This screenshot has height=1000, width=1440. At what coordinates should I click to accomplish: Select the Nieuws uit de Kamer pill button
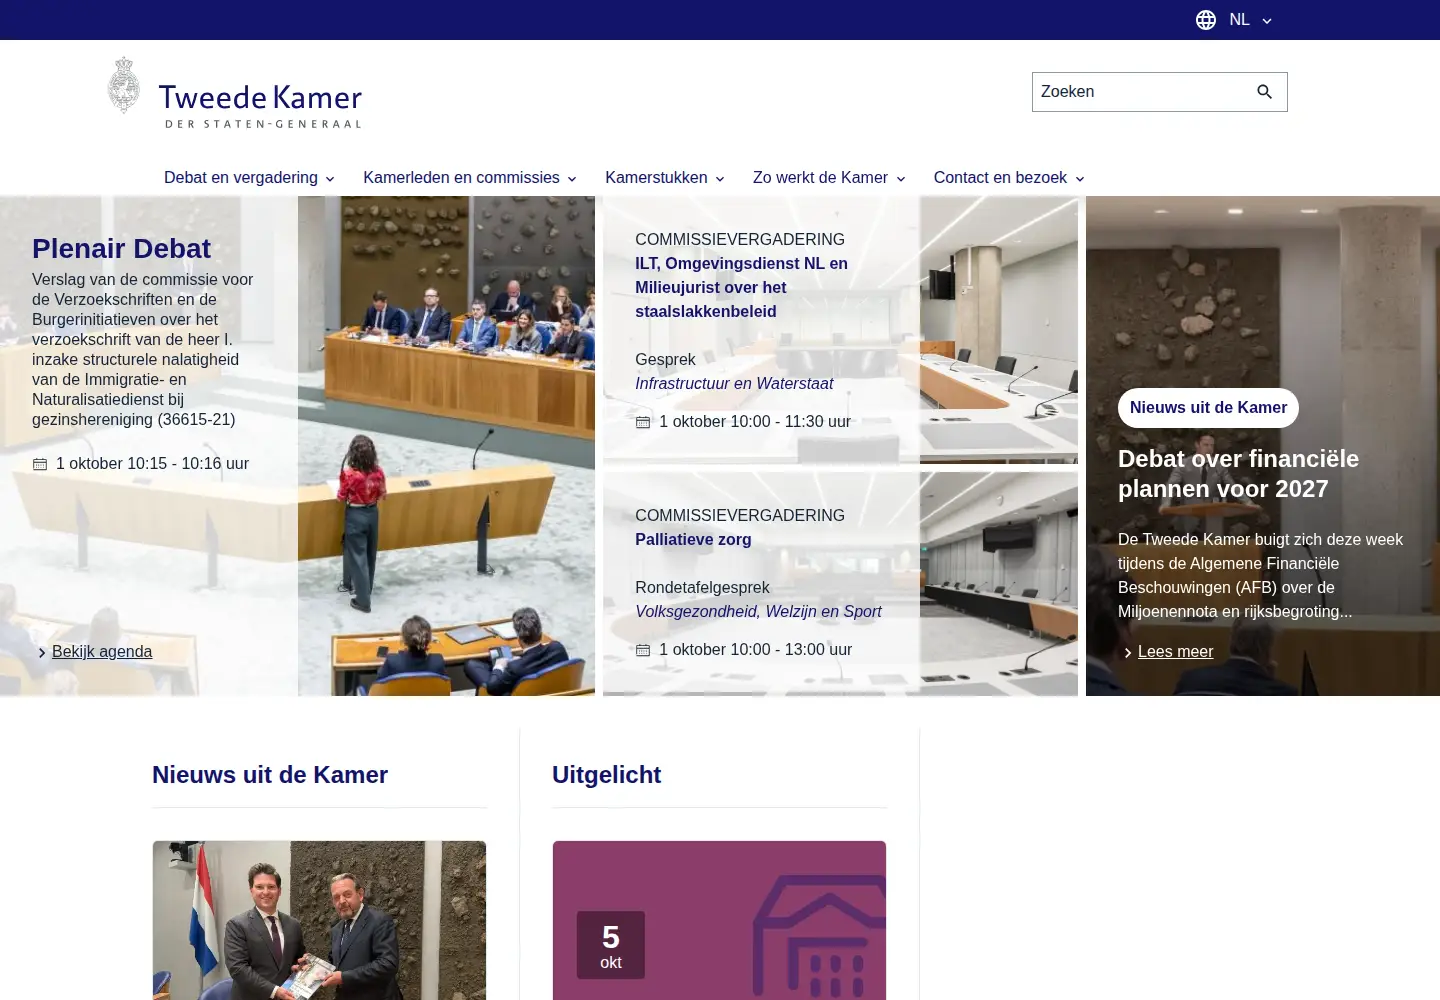[1208, 408]
